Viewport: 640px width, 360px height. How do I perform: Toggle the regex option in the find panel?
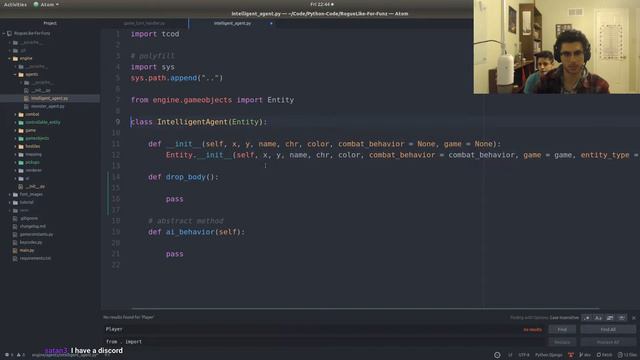tap(587, 318)
